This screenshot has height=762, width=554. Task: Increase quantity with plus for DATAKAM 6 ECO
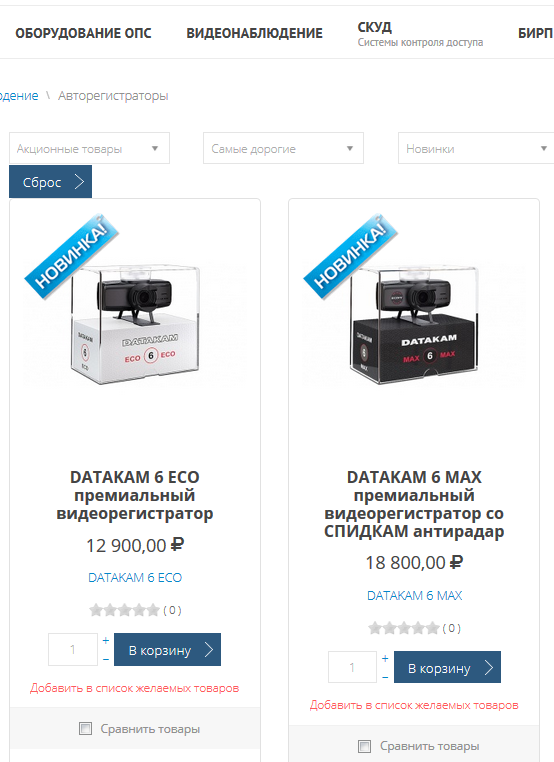coord(105,641)
